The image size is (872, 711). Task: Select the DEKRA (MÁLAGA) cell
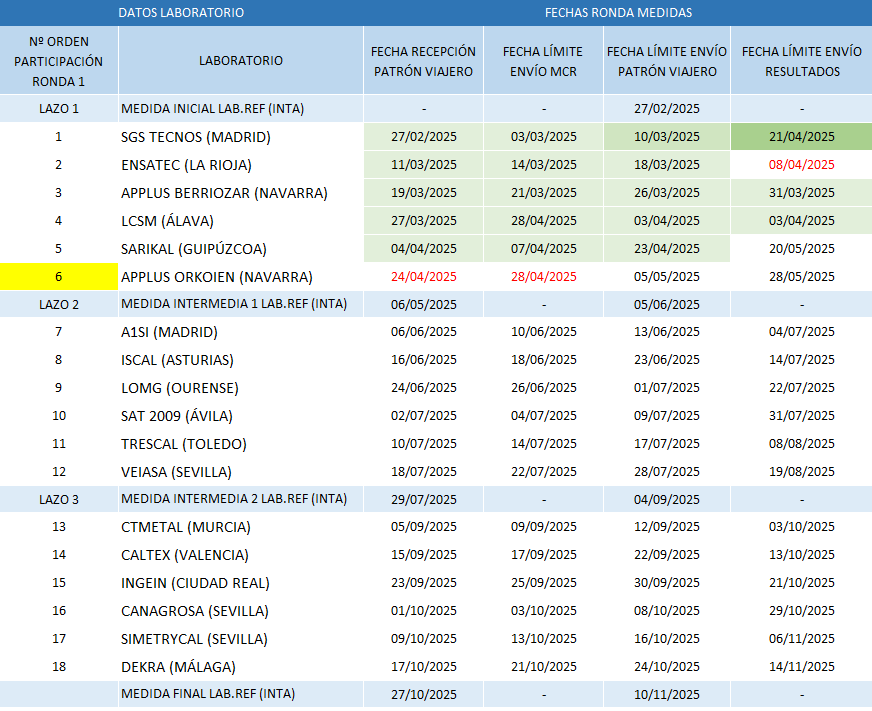tap(241, 666)
